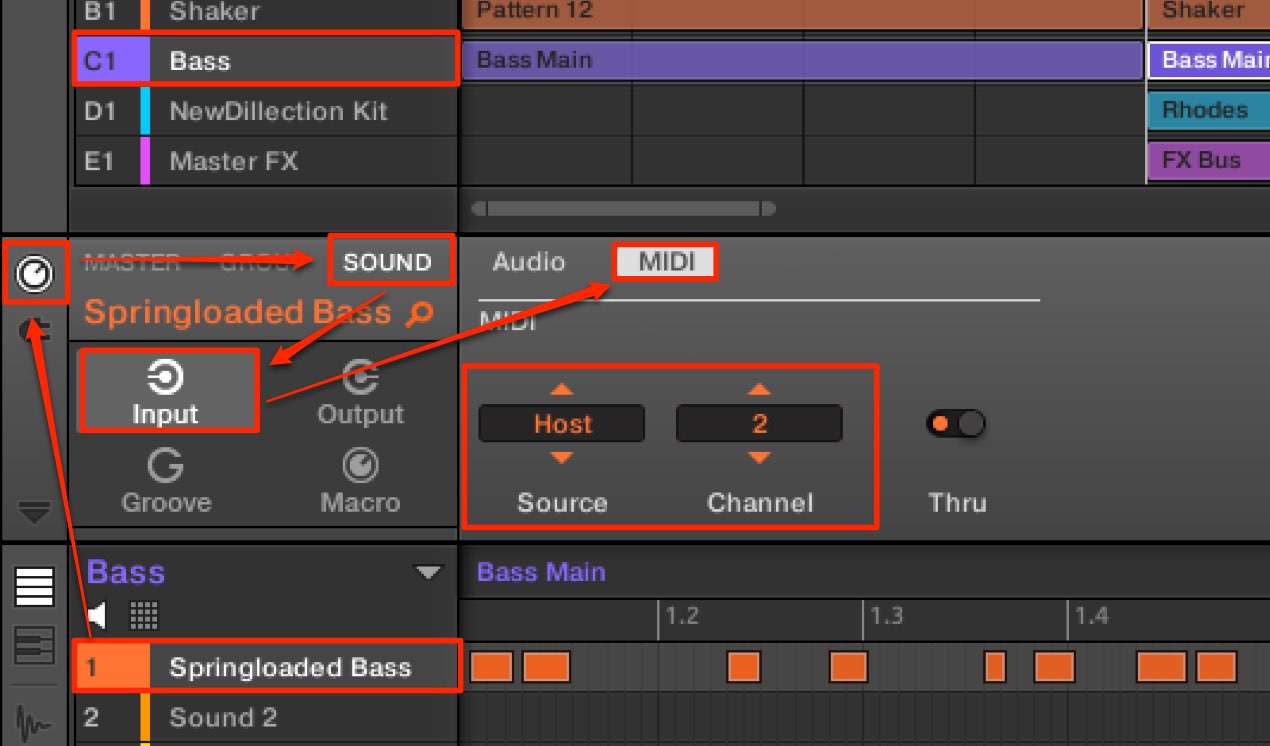Select the B1 Shaker group
Image resolution: width=1270 pixels, height=746 pixels.
tap(266, 14)
